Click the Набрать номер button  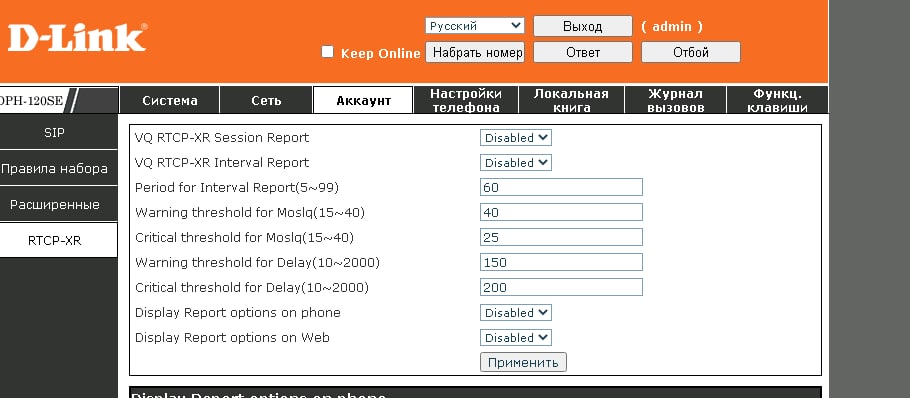(x=475, y=52)
